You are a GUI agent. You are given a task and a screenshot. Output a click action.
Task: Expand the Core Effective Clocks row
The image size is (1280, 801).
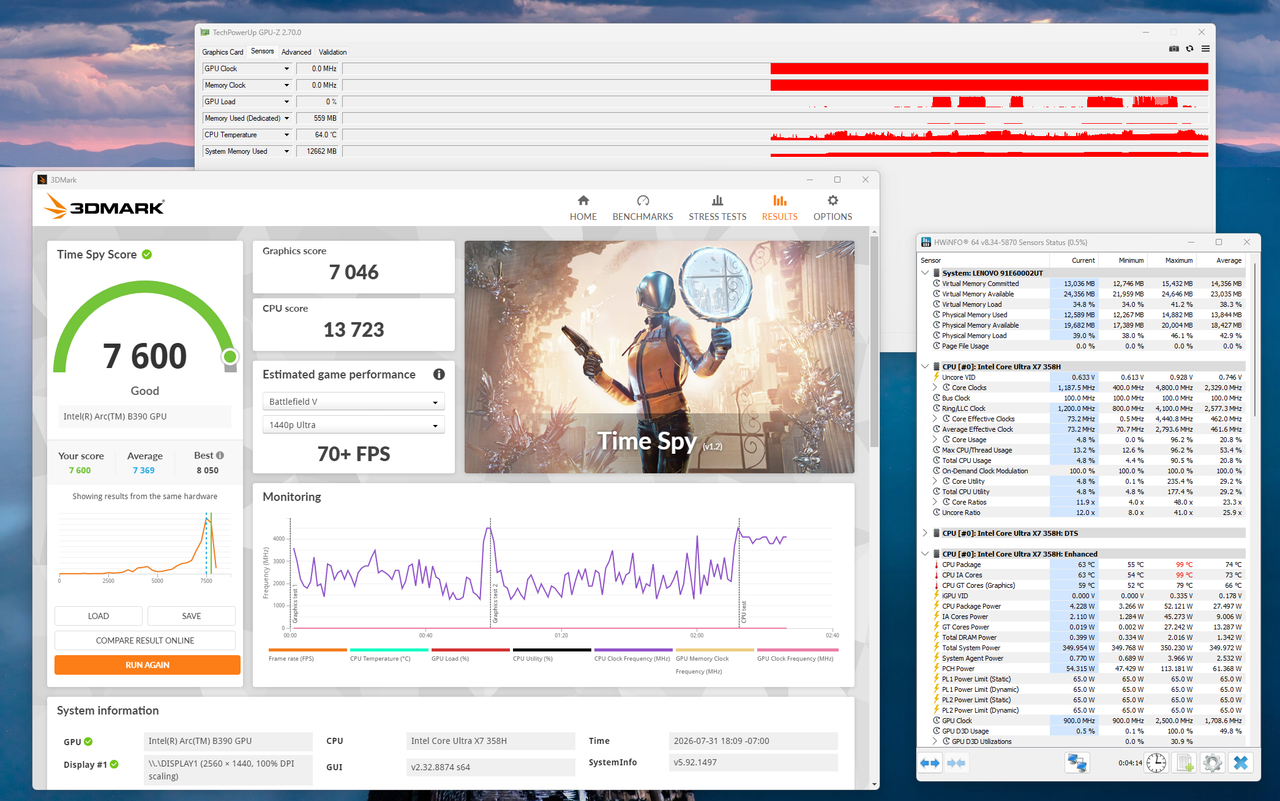click(x=935, y=419)
